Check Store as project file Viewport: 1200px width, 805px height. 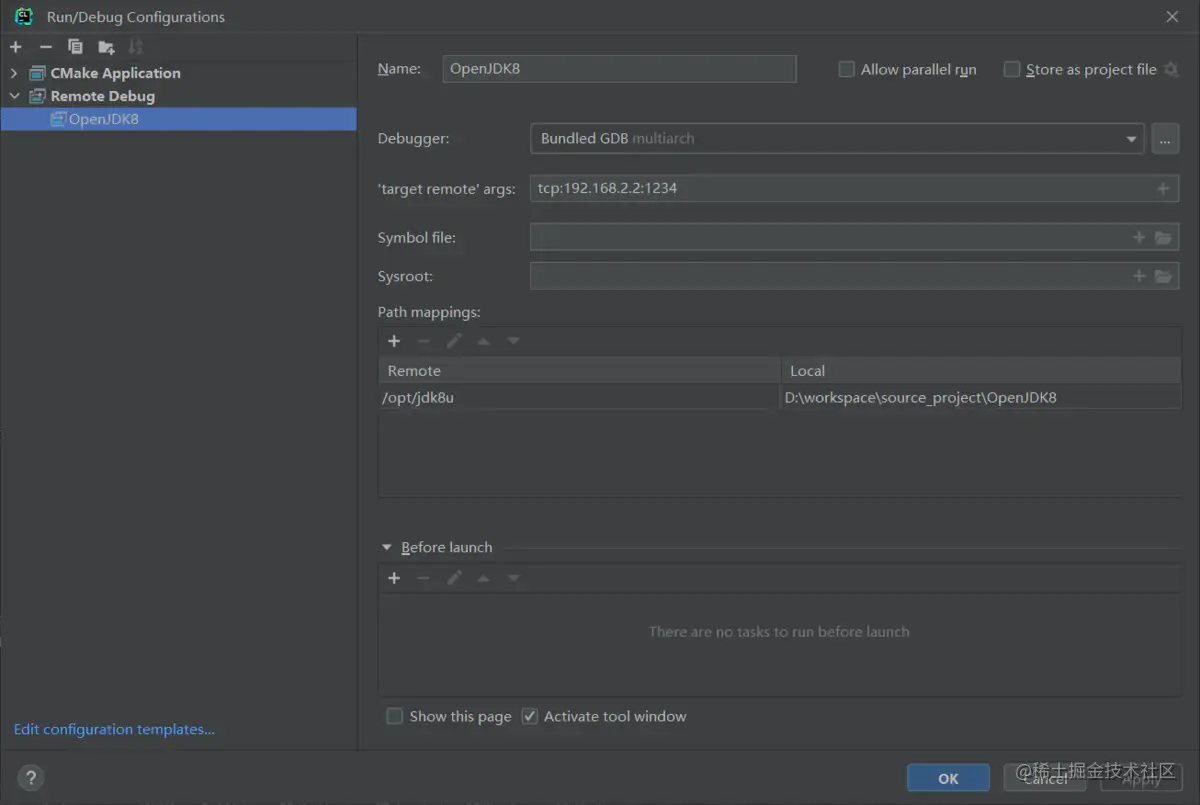(1012, 69)
